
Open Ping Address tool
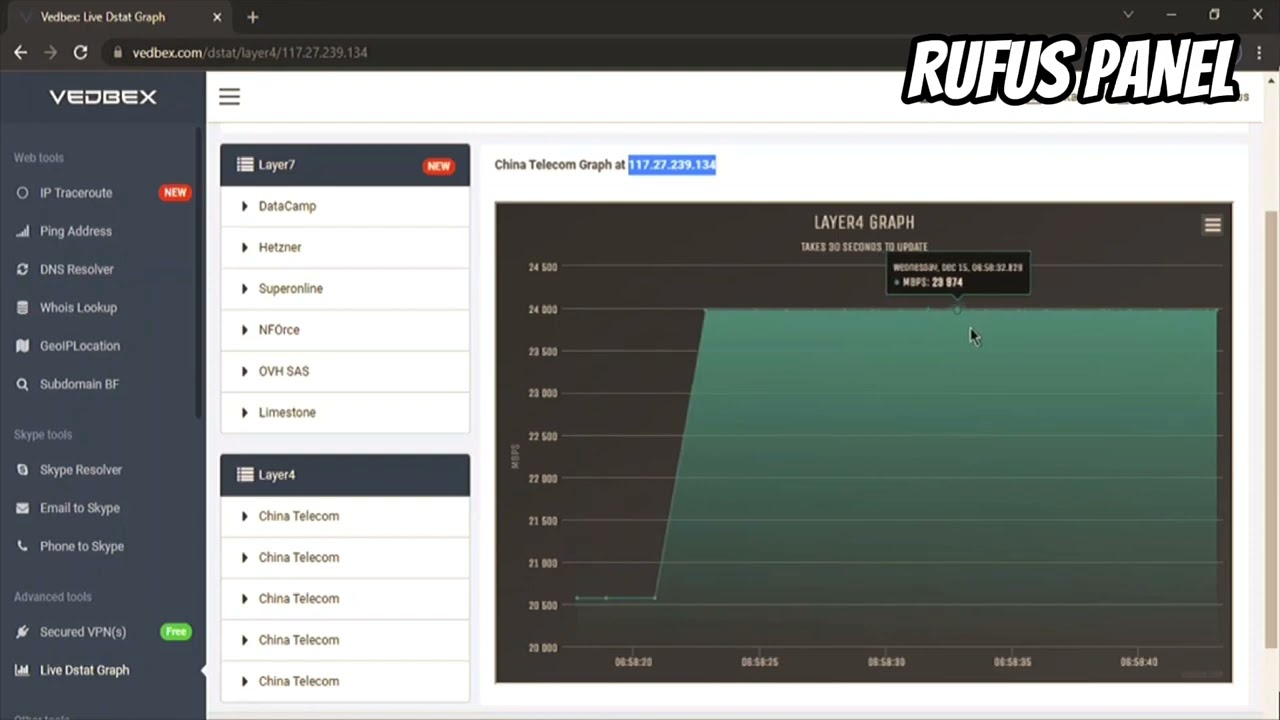click(76, 231)
